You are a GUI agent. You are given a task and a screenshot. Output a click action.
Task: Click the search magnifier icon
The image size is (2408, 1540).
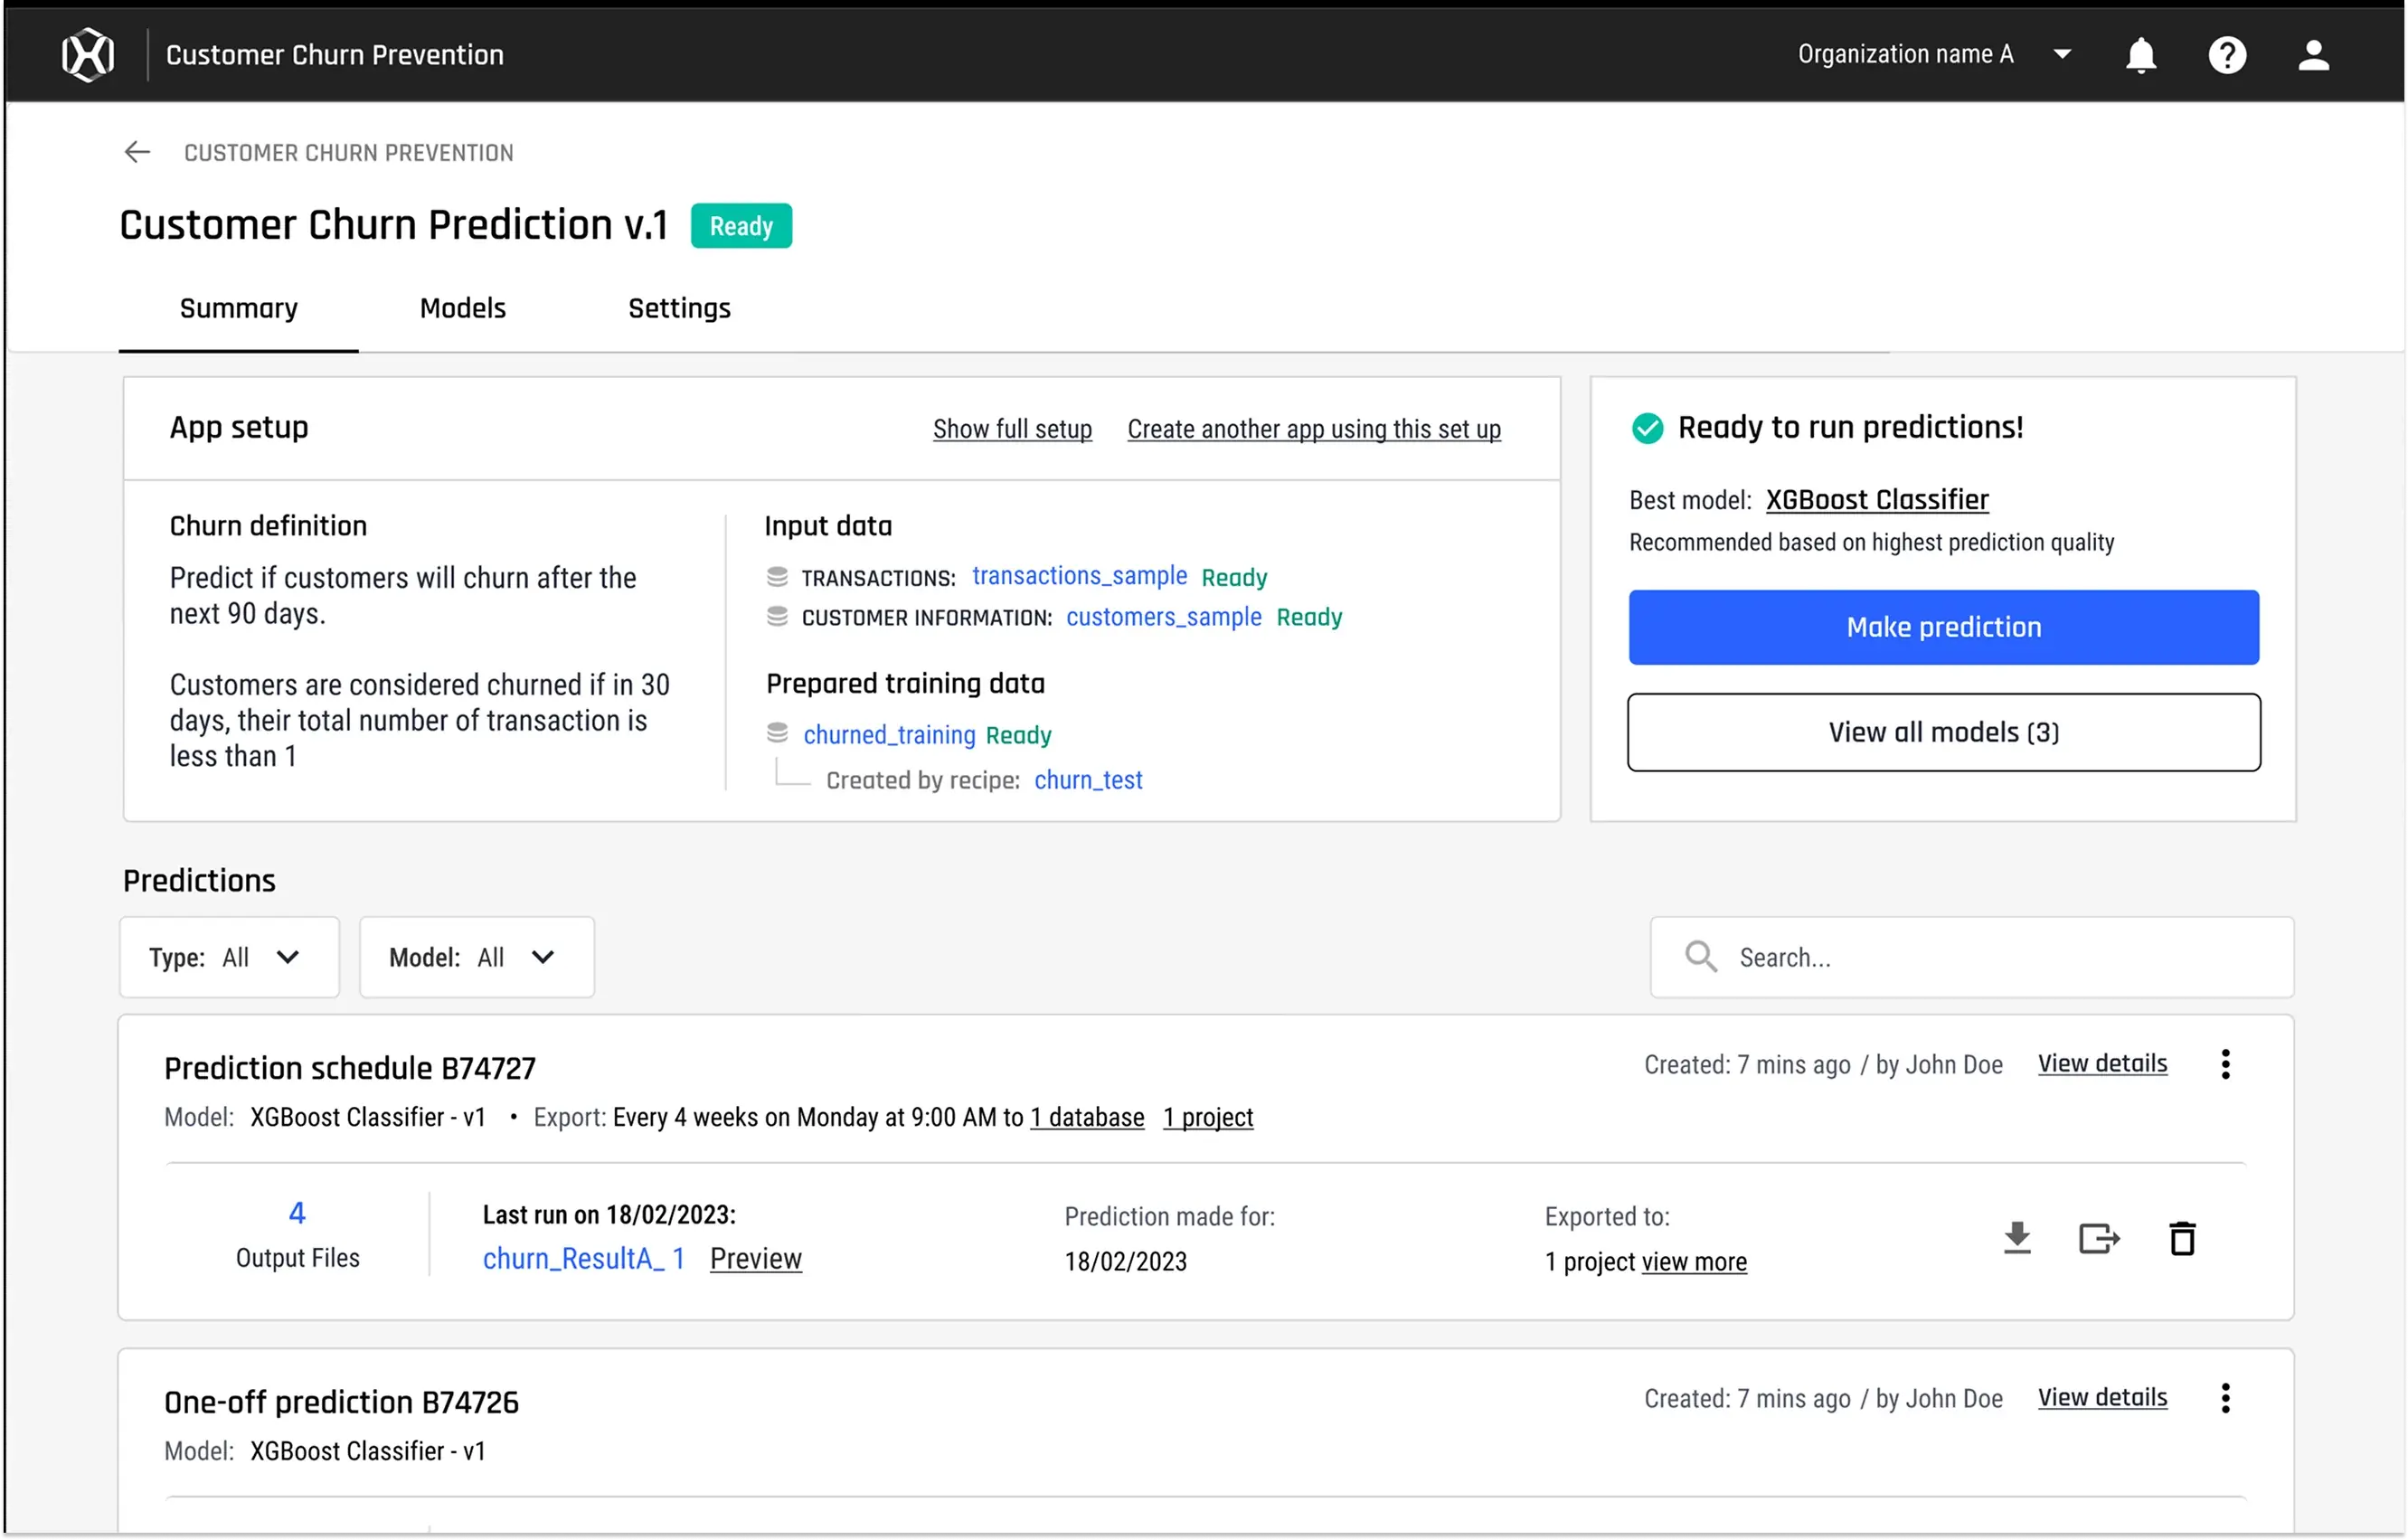click(x=1701, y=957)
